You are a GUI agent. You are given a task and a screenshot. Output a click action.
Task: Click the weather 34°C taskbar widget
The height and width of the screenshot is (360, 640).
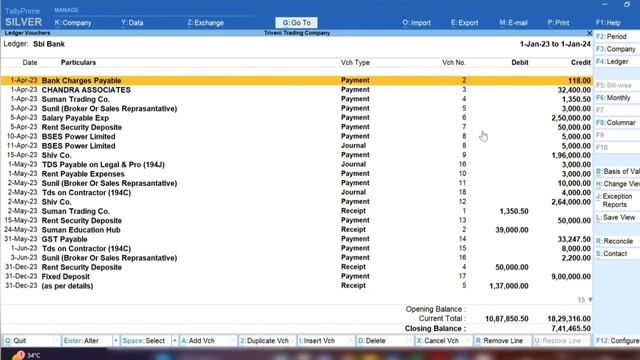click(27, 355)
